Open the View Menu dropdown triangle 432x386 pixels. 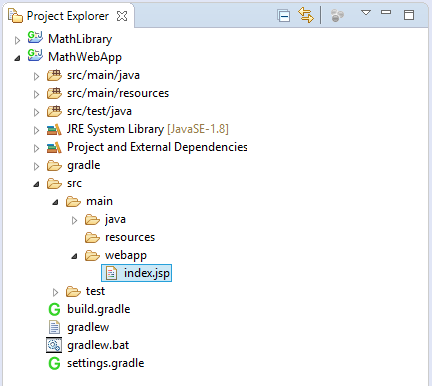366,13
